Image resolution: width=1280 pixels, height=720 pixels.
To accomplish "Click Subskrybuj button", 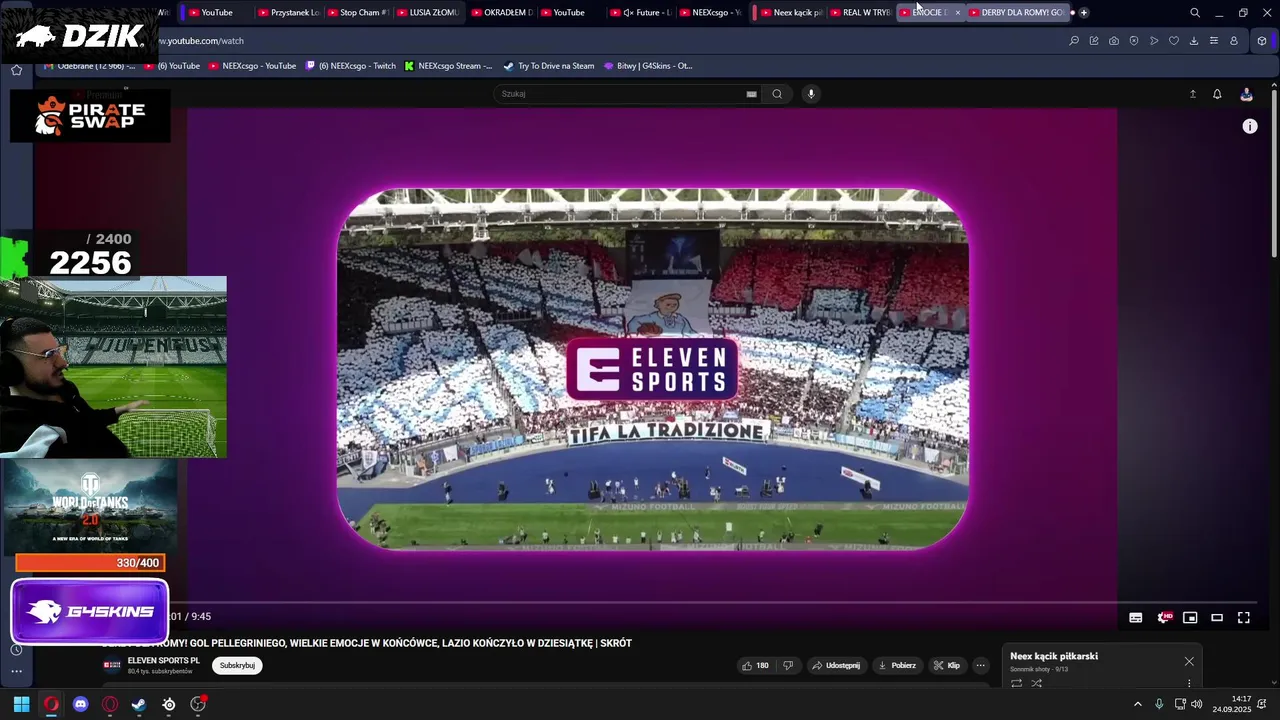I will click(237, 666).
